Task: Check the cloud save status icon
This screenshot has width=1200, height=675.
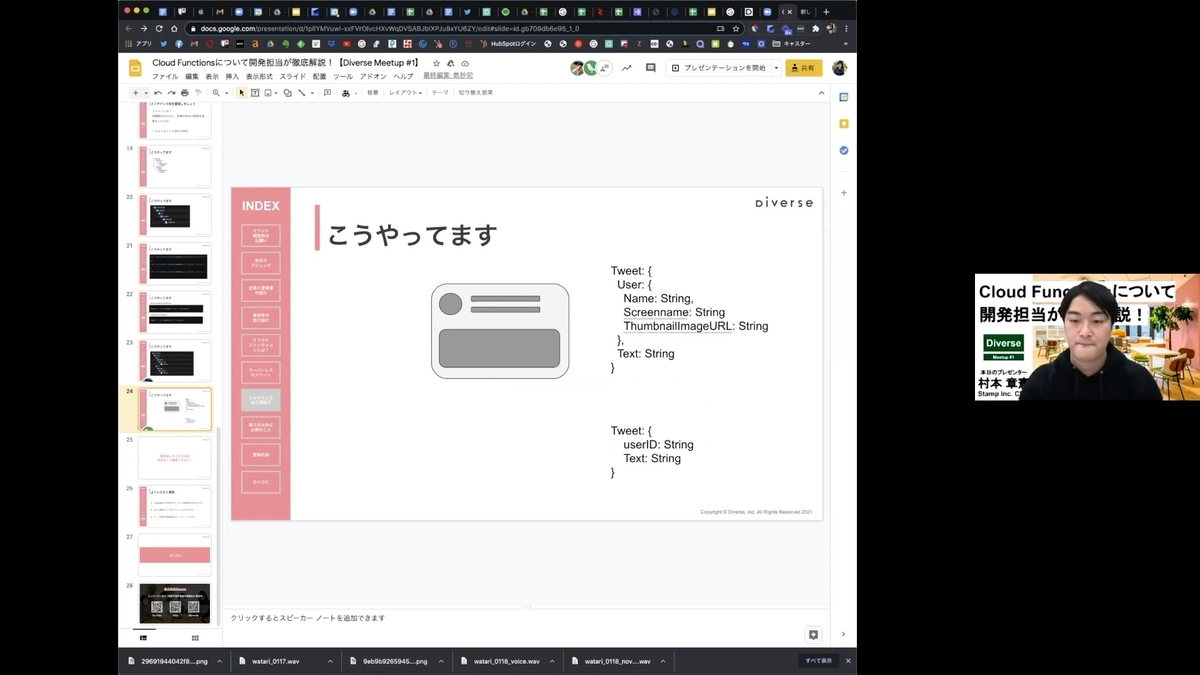Action: click(465, 63)
